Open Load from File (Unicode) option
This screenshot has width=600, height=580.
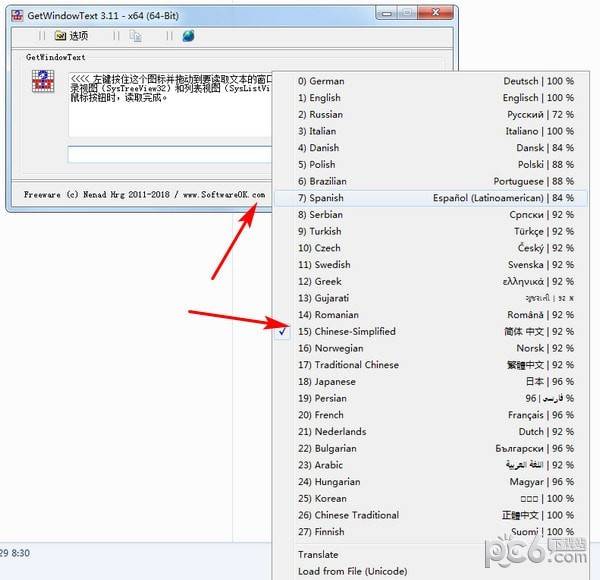point(352,571)
